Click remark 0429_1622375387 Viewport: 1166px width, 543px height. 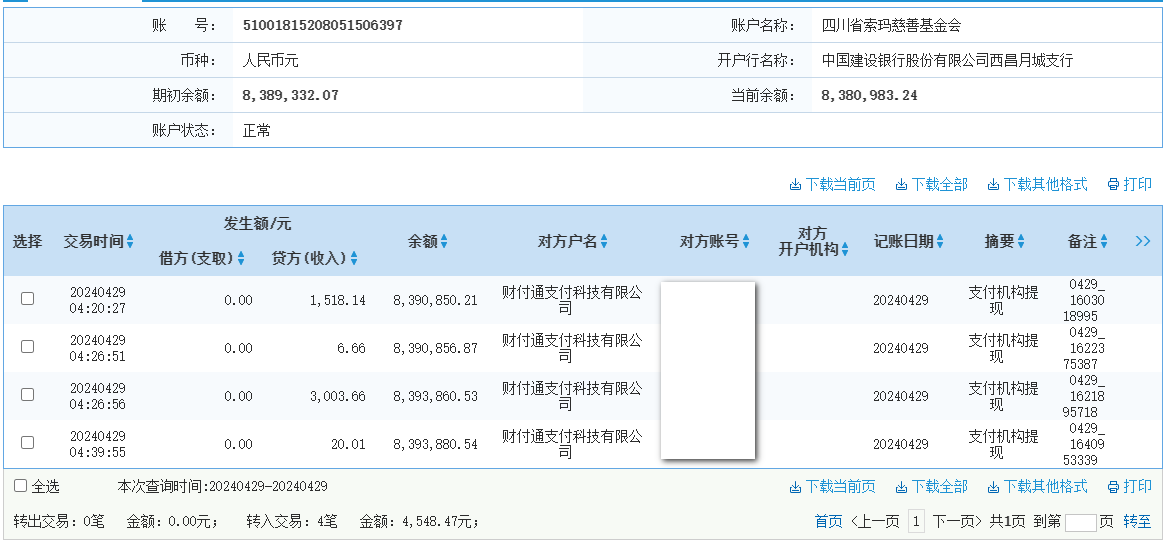point(1086,348)
